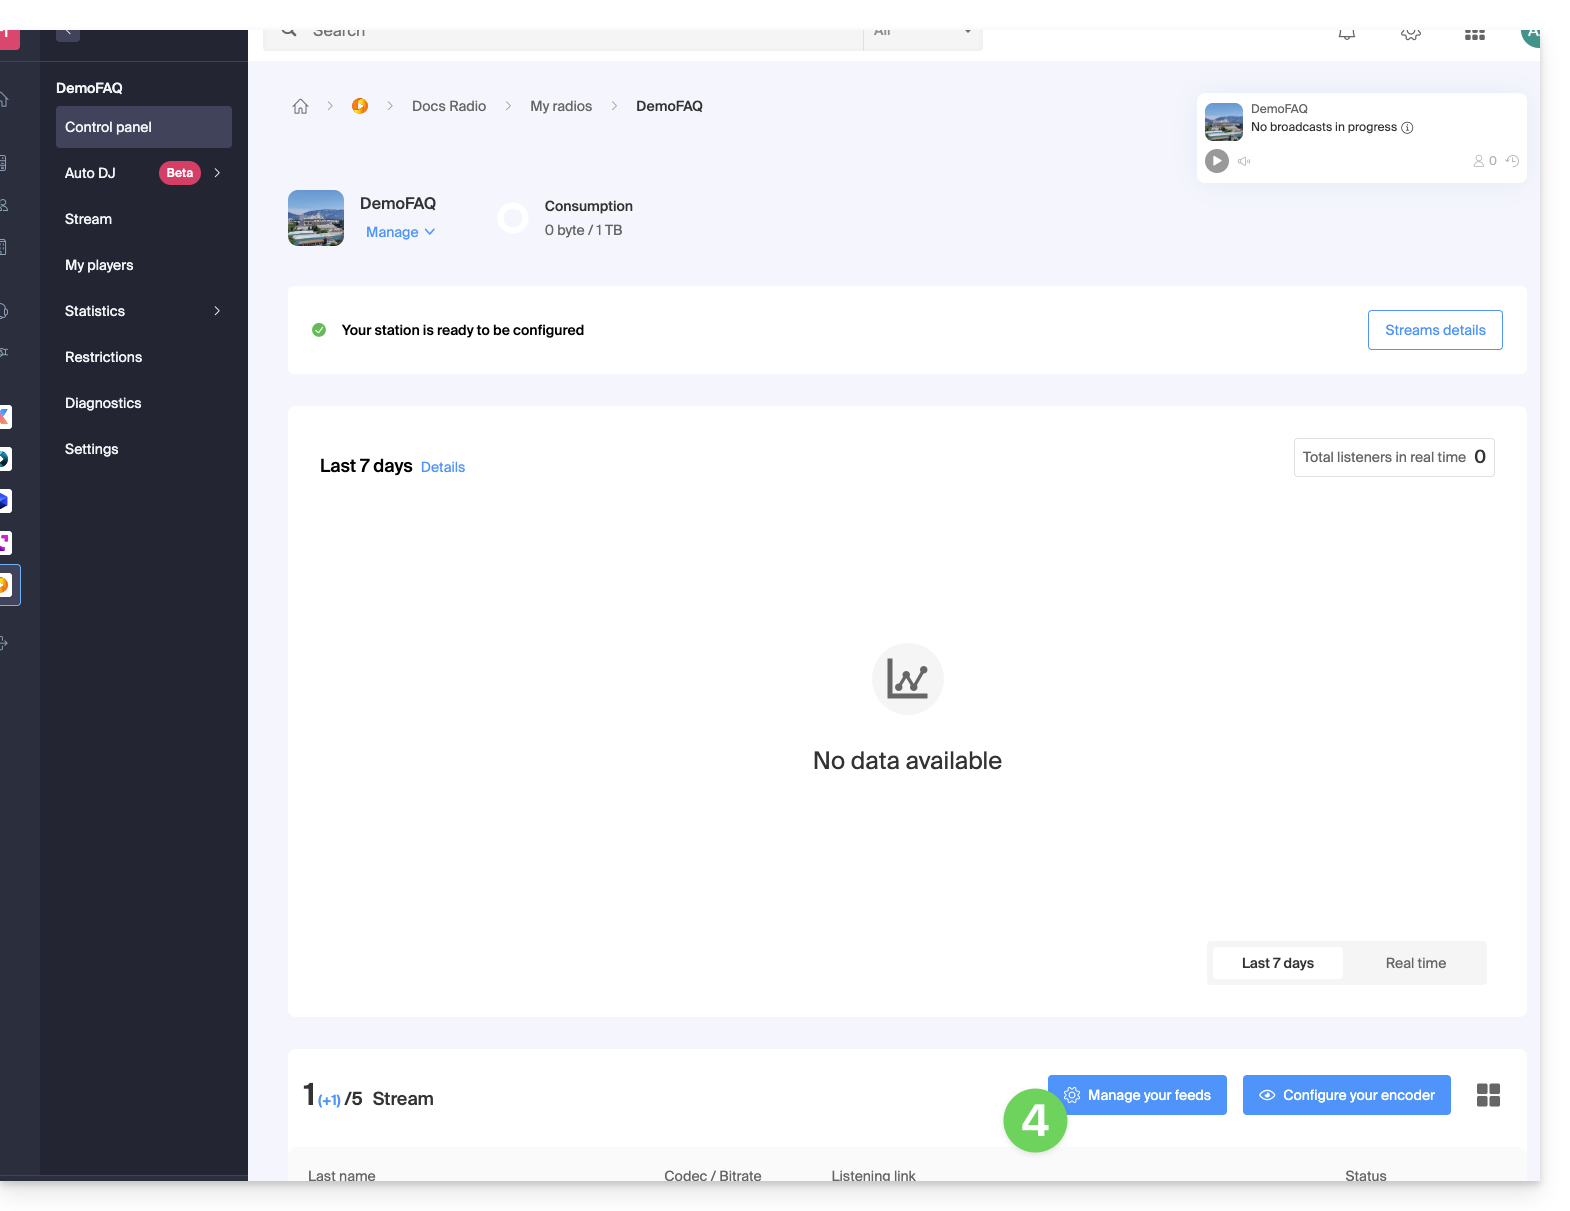Expand the Statistics submenu chevron
The image size is (1570, 1211).
[217, 311]
